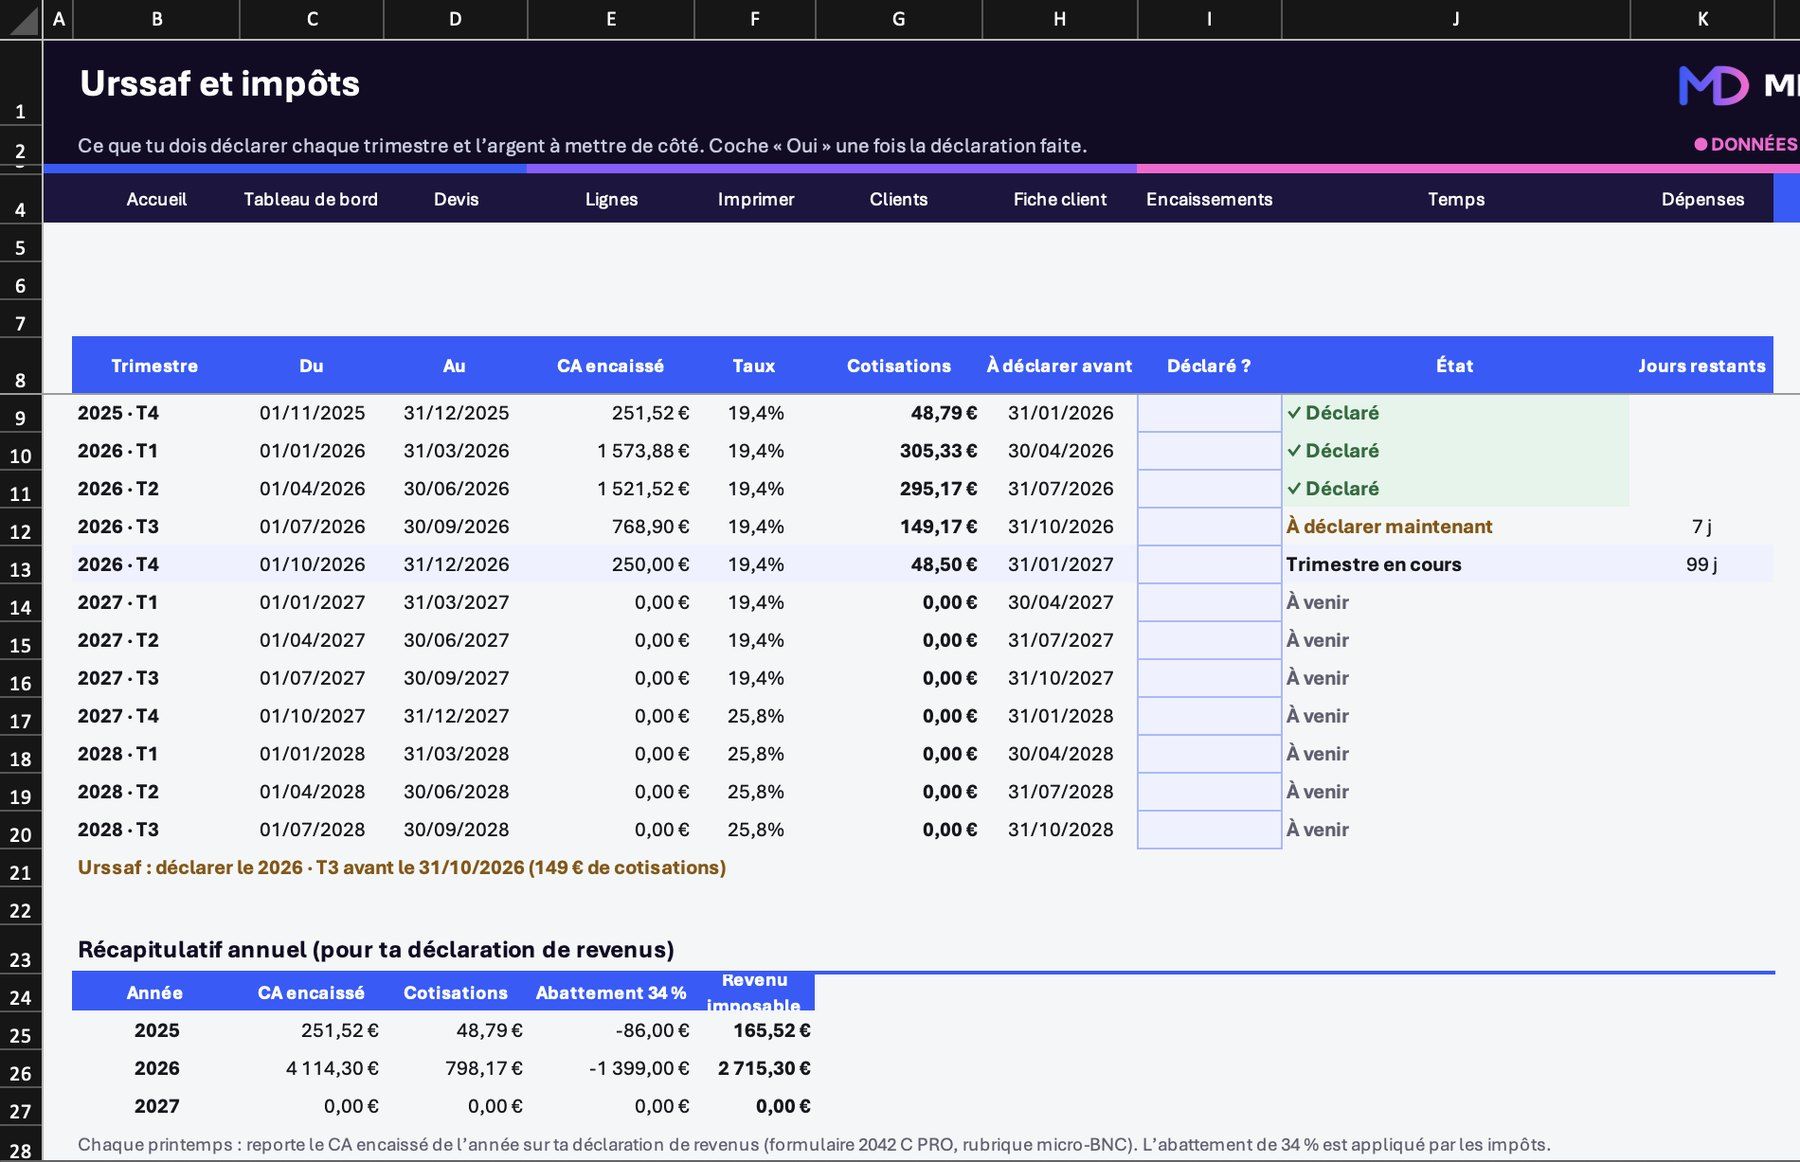Click the Urssaf reminder line for 2026 · T3
The image size is (1800, 1162).
(x=402, y=868)
